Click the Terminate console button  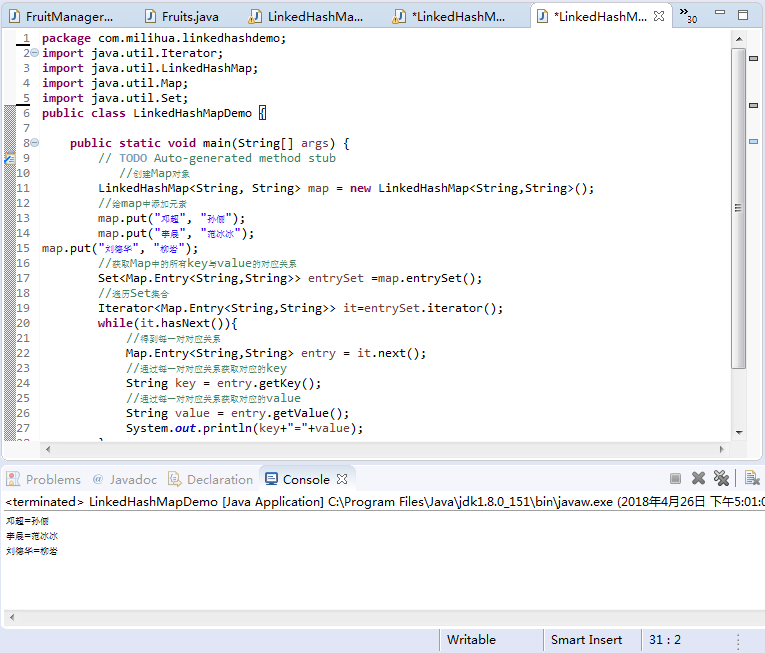click(x=675, y=478)
